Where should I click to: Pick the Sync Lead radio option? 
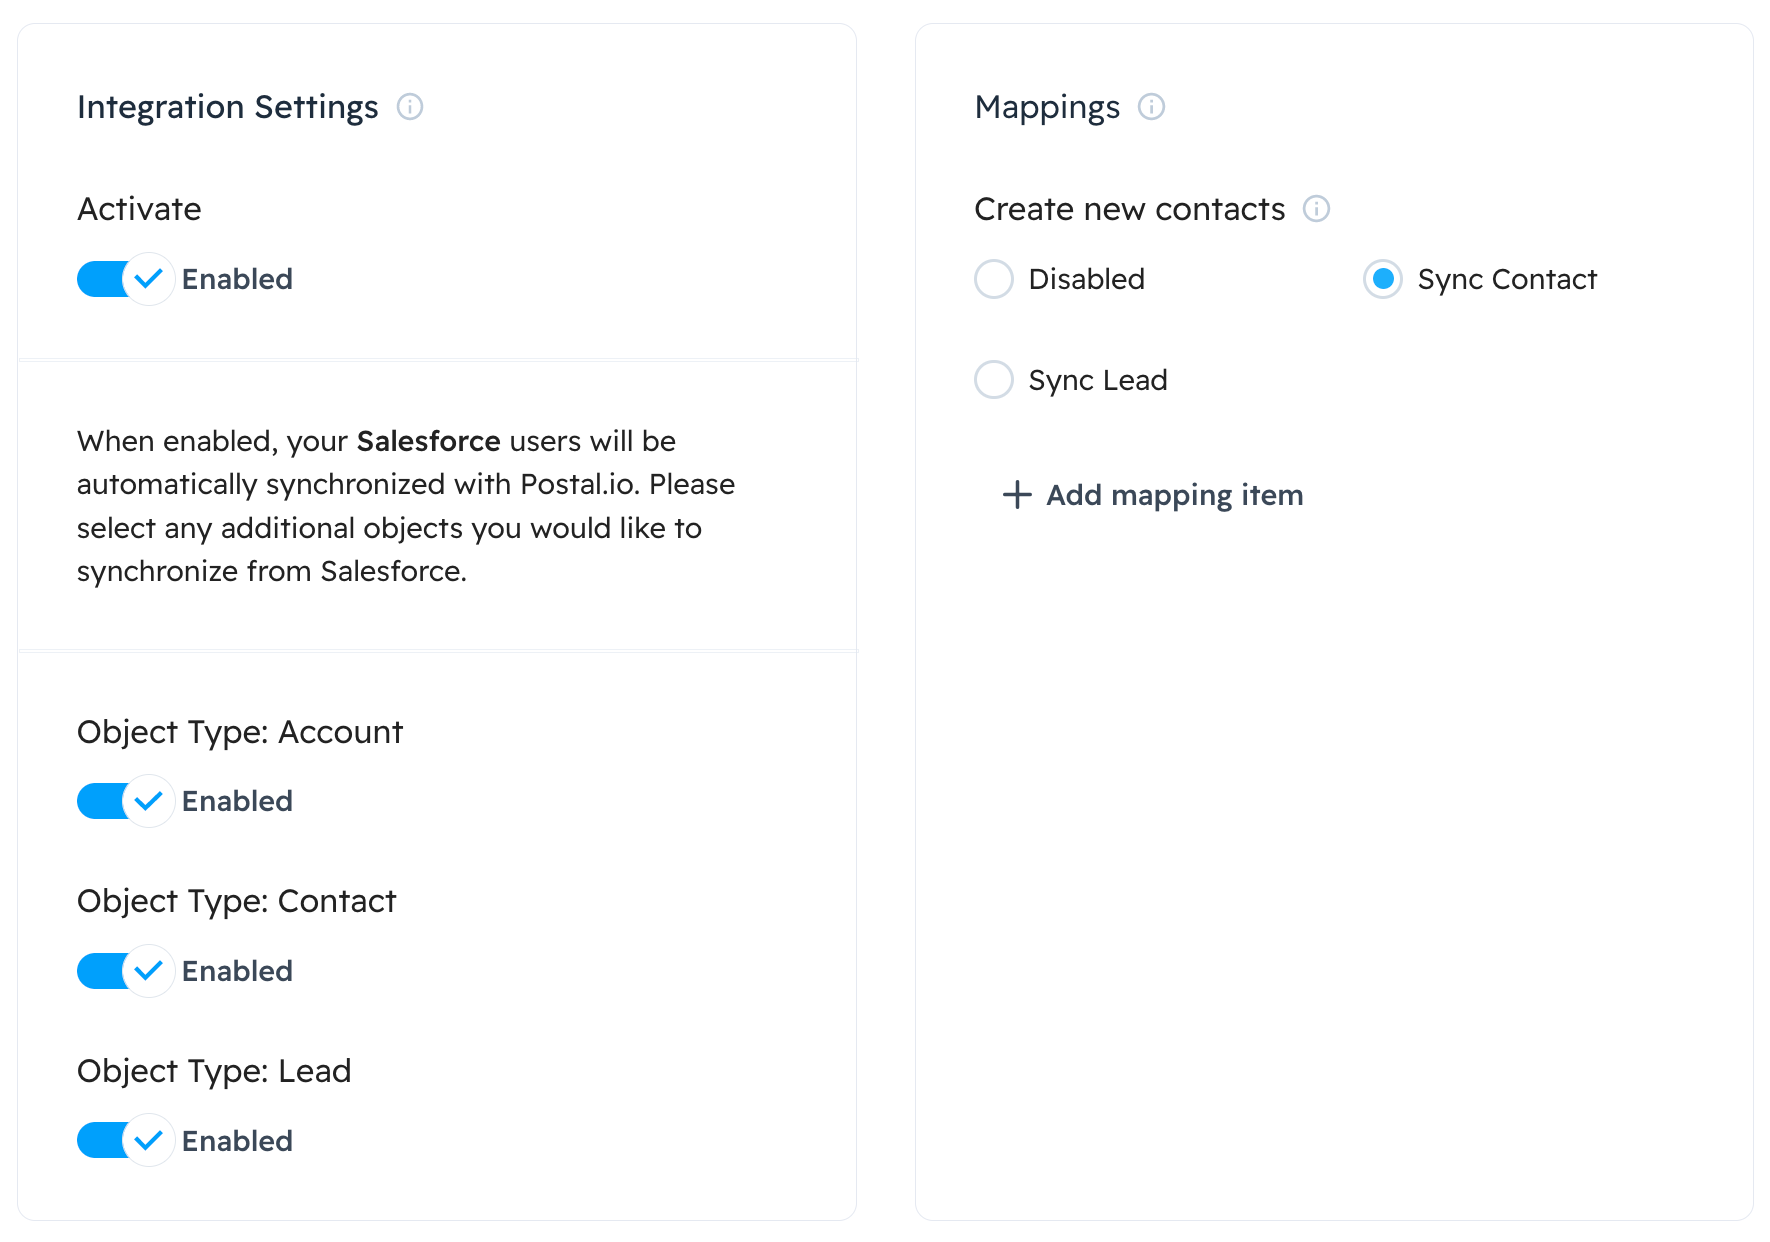coord(994,380)
